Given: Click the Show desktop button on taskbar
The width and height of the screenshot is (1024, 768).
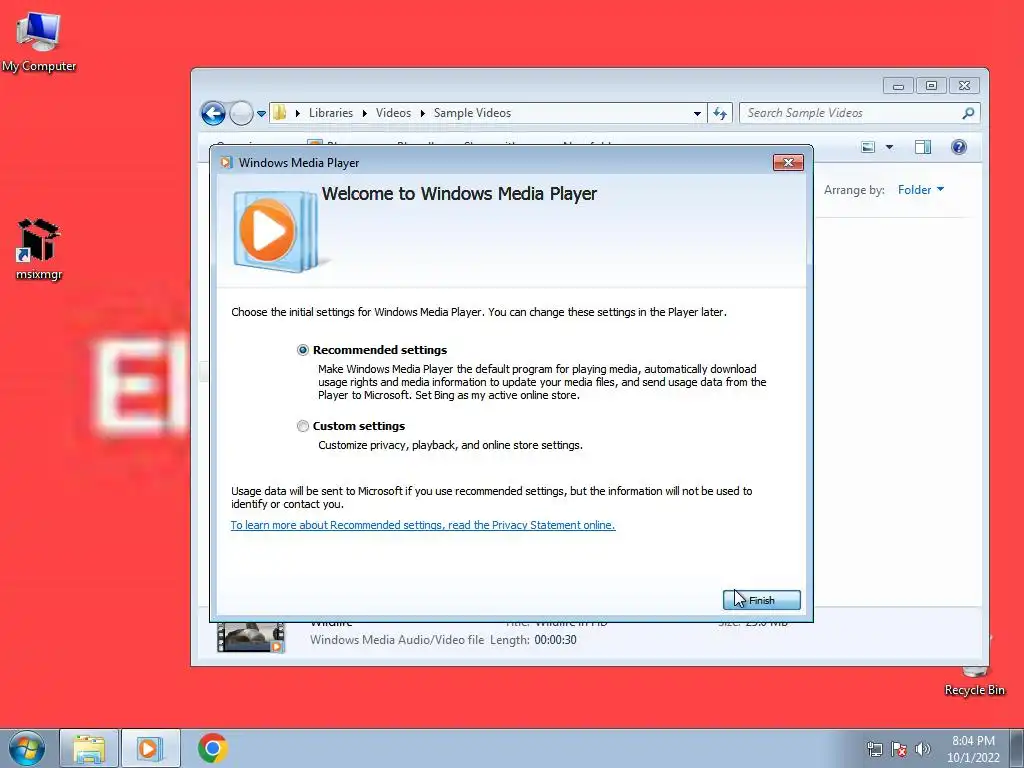Looking at the screenshot, I should pos(1017,748).
